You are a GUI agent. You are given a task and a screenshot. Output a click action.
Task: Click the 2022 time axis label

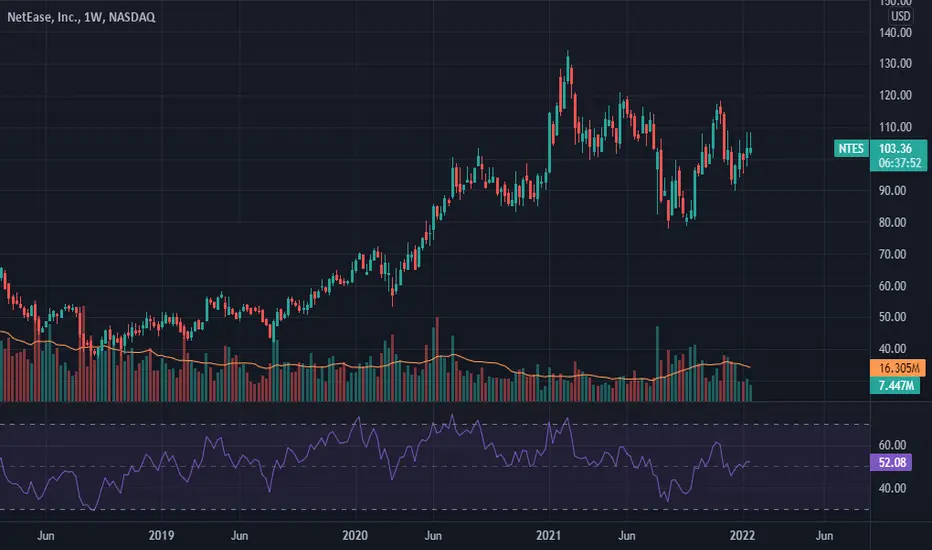point(742,536)
